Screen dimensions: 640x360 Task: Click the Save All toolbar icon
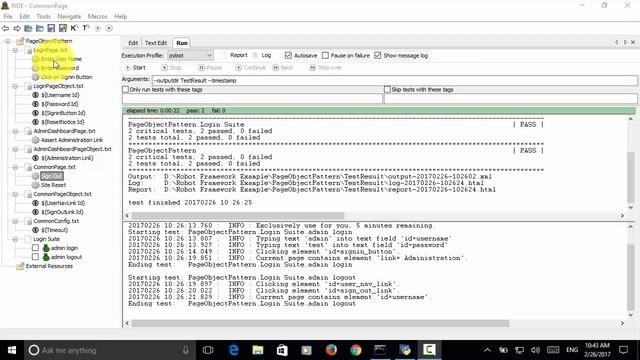pyautogui.click(x=63, y=28)
